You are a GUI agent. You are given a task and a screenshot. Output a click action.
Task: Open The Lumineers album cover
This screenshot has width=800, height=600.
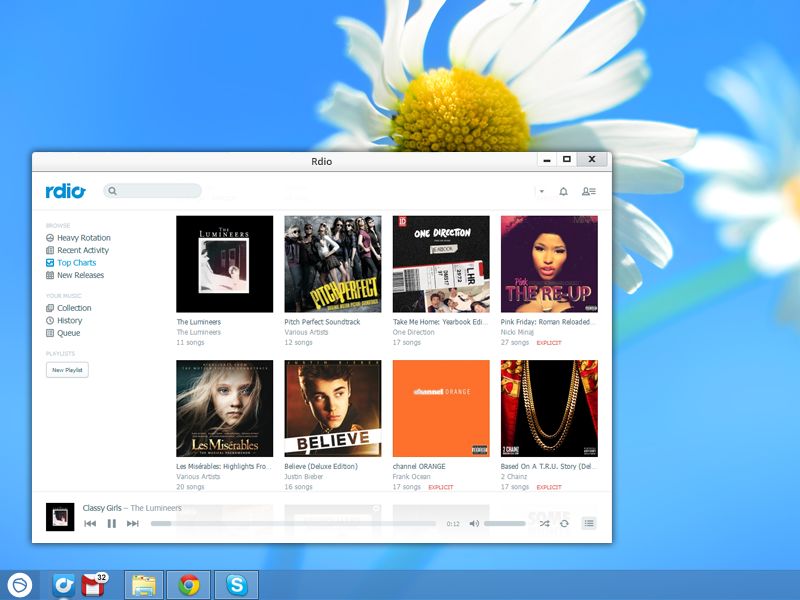[x=224, y=264]
